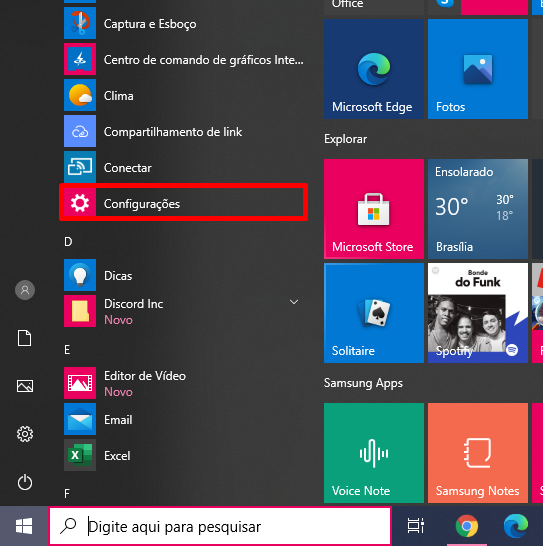Expand the Discord Inc folder chevron

(294, 302)
